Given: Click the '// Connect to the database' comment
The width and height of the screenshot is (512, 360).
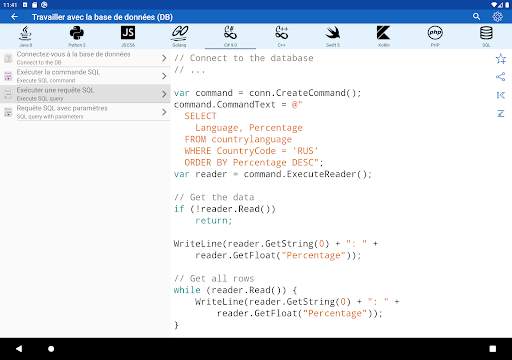Looking at the screenshot, I should 244,58.
